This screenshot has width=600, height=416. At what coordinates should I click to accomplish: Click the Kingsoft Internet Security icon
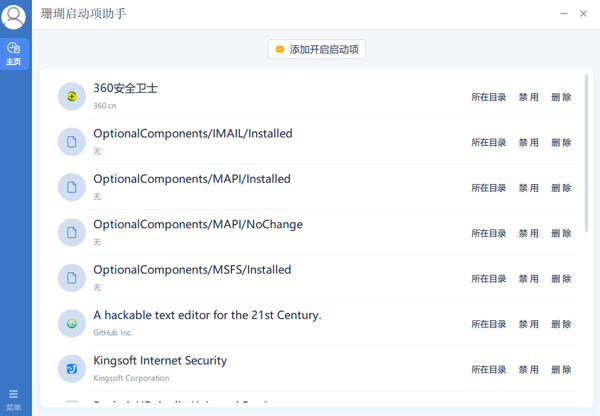[71, 369]
